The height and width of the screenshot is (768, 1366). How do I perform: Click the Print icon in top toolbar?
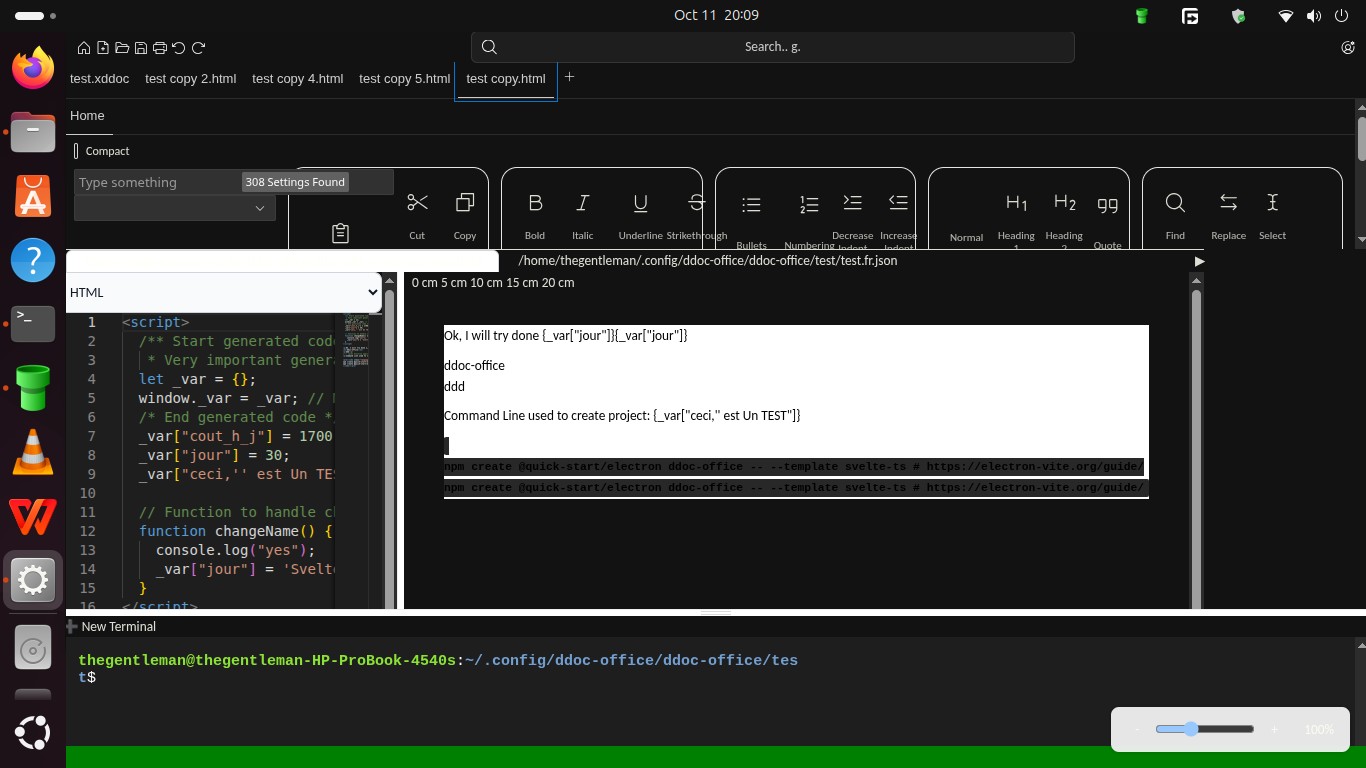[160, 48]
